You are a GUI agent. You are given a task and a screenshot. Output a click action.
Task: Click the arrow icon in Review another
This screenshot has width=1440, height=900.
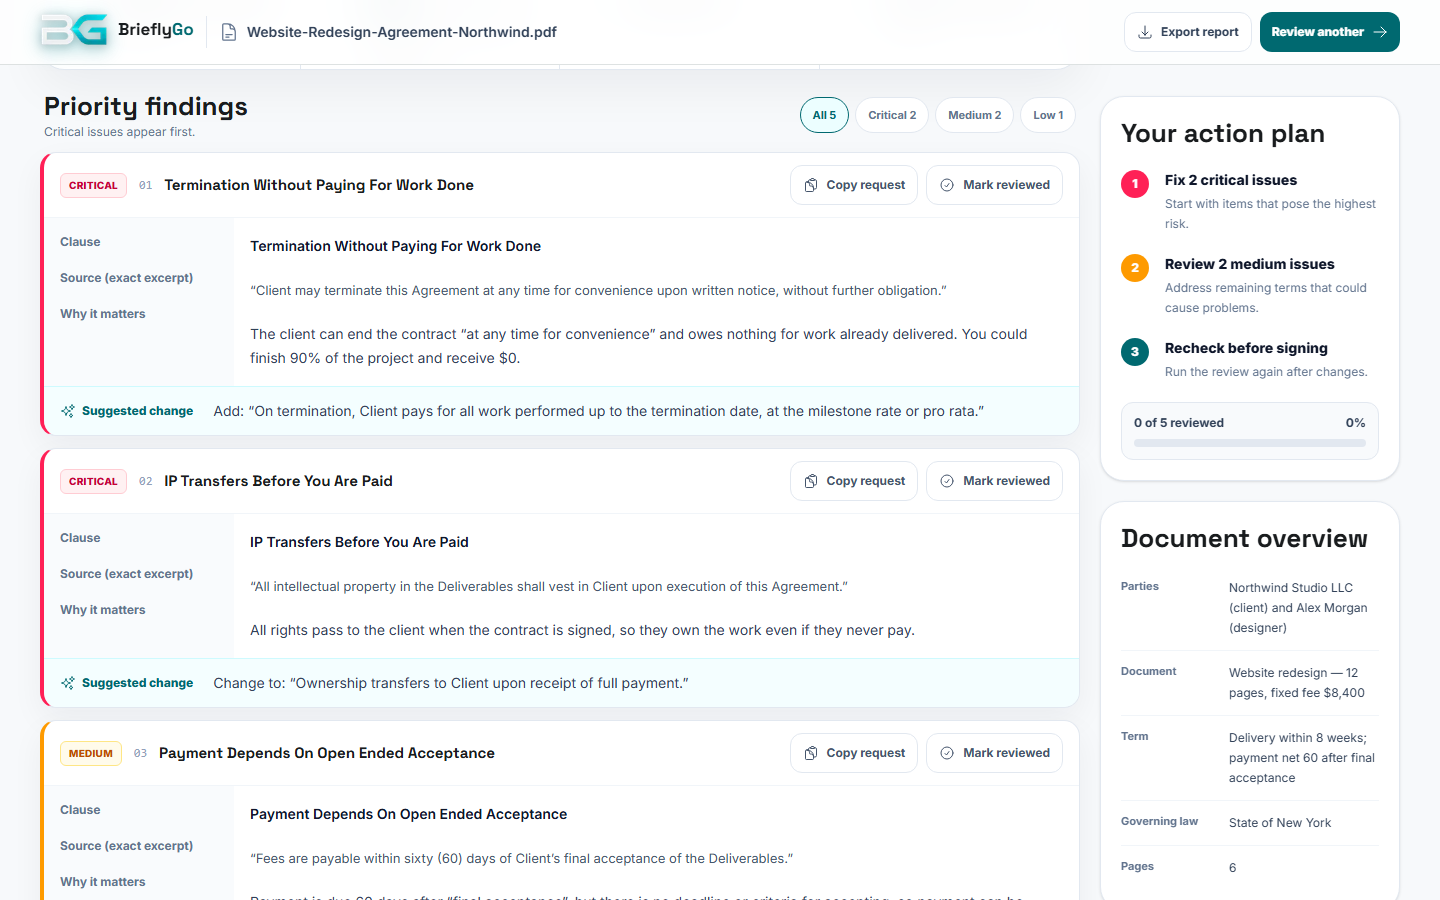[1380, 32]
